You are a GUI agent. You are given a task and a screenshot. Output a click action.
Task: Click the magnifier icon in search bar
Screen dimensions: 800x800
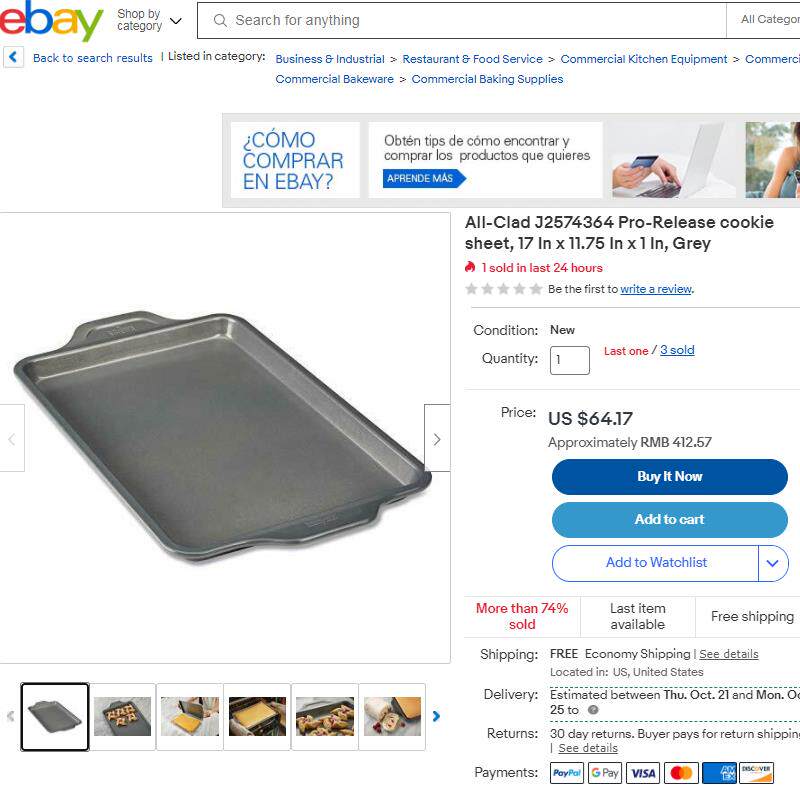pos(220,20)
